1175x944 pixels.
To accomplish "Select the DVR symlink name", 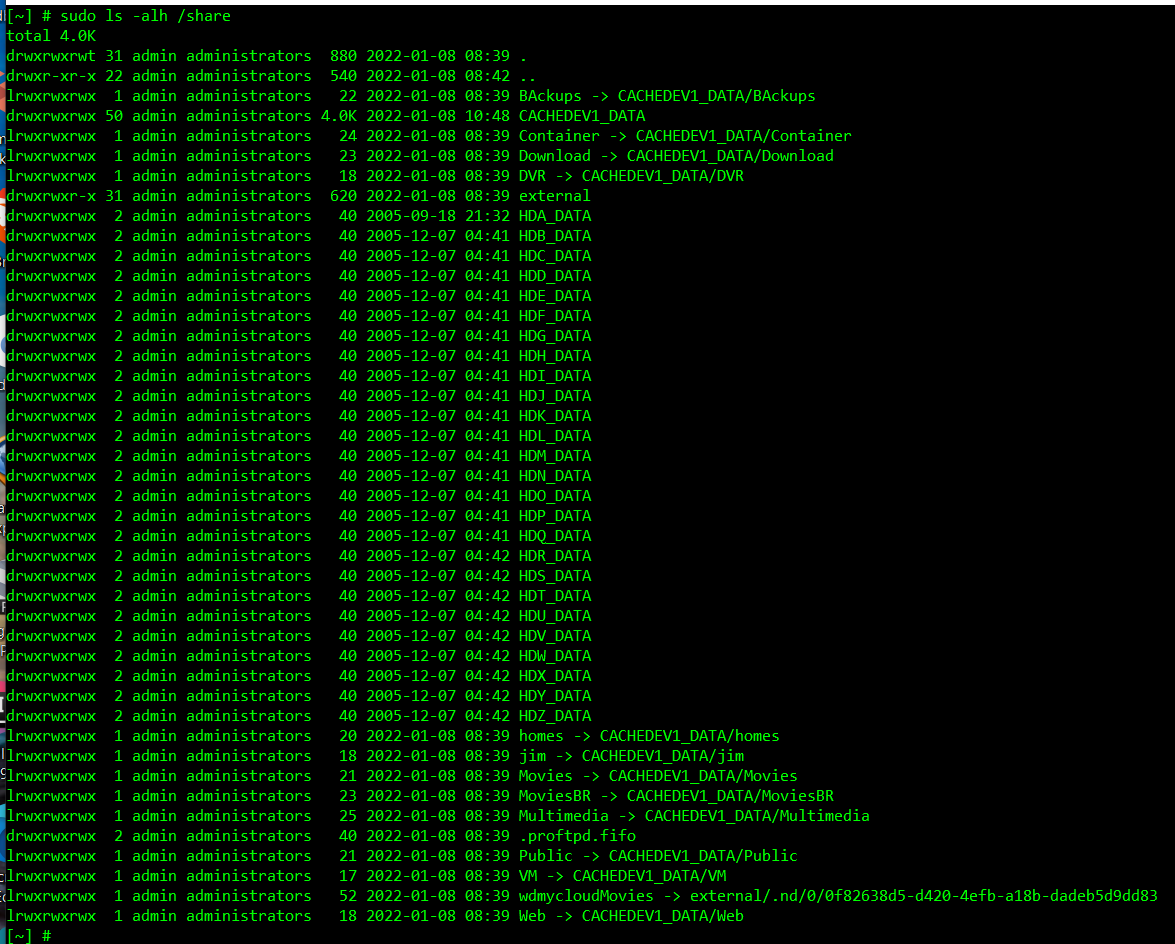I will (x=532, y=176).
